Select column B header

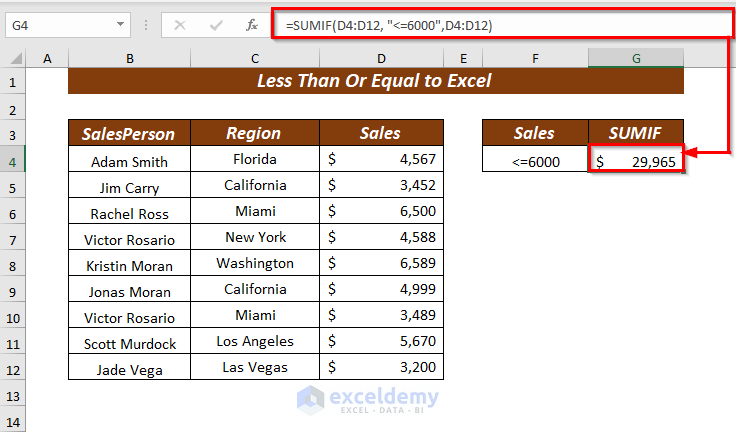pos(129,59)
